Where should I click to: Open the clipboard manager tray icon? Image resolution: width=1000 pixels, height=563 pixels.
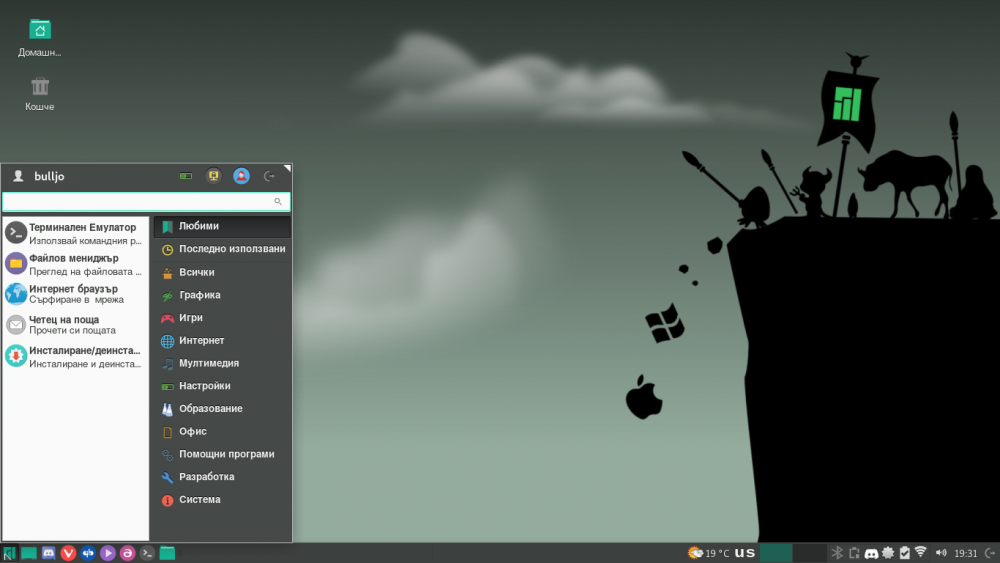click(x=855, y=553)
